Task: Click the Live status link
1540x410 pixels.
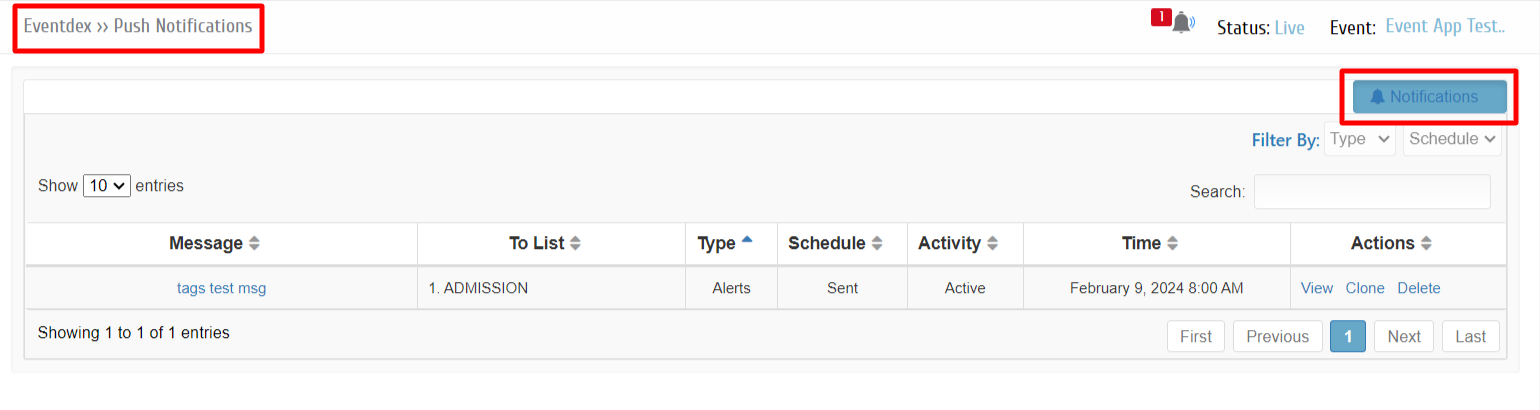Action: [1289, 28]
